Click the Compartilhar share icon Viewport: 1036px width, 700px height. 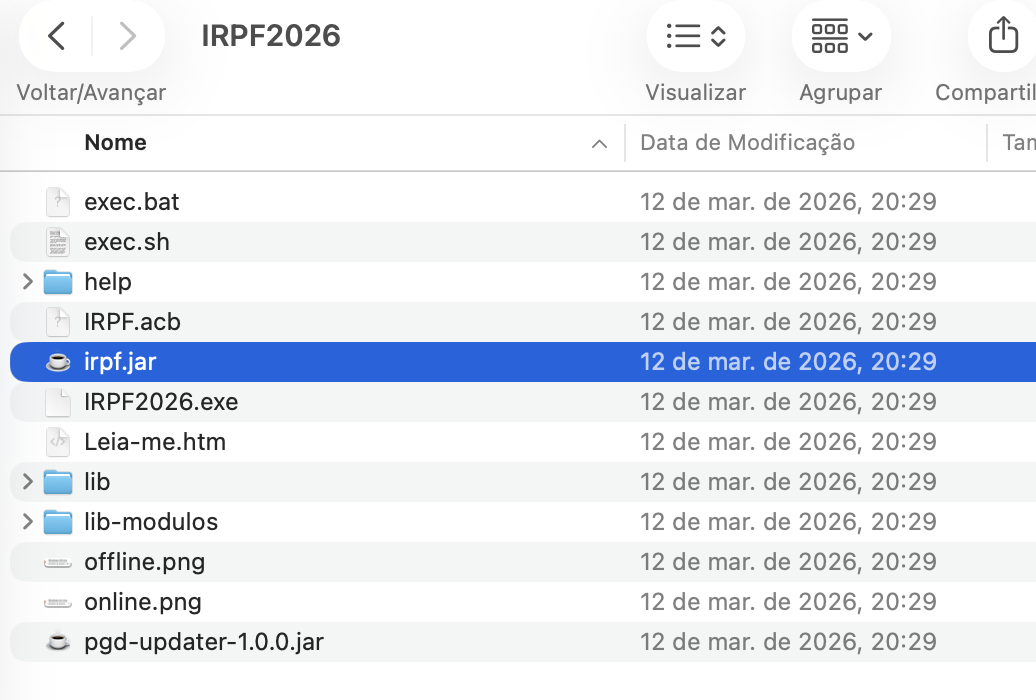pos(1003,34)
